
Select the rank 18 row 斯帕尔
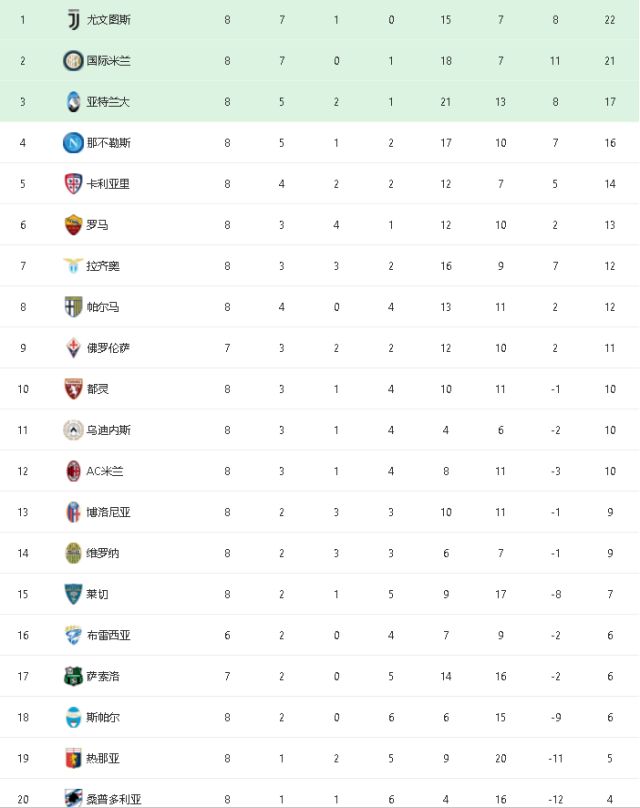[x=320, y=717]
